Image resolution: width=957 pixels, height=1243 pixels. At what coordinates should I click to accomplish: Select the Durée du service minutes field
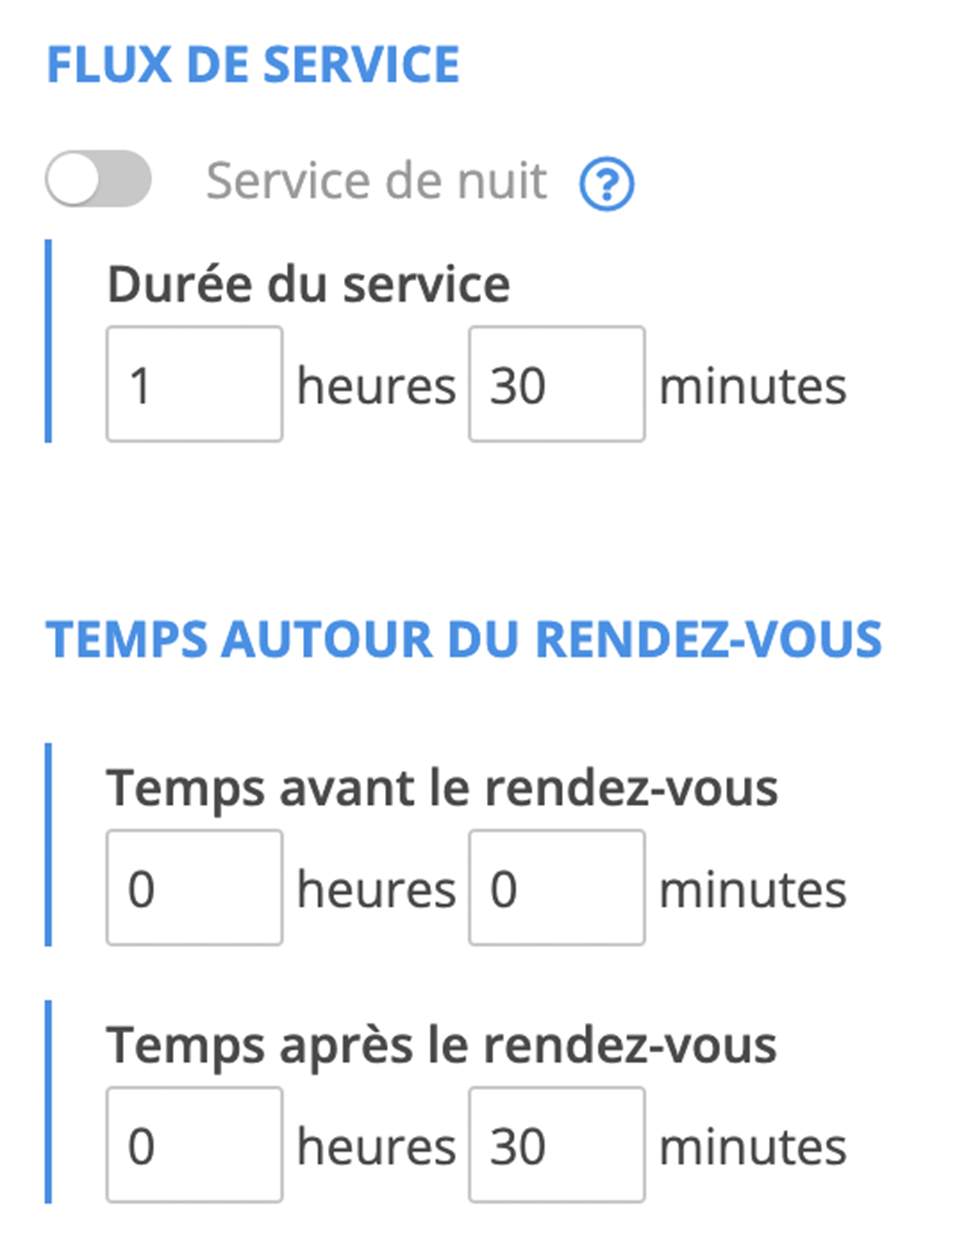pos(557,384)
